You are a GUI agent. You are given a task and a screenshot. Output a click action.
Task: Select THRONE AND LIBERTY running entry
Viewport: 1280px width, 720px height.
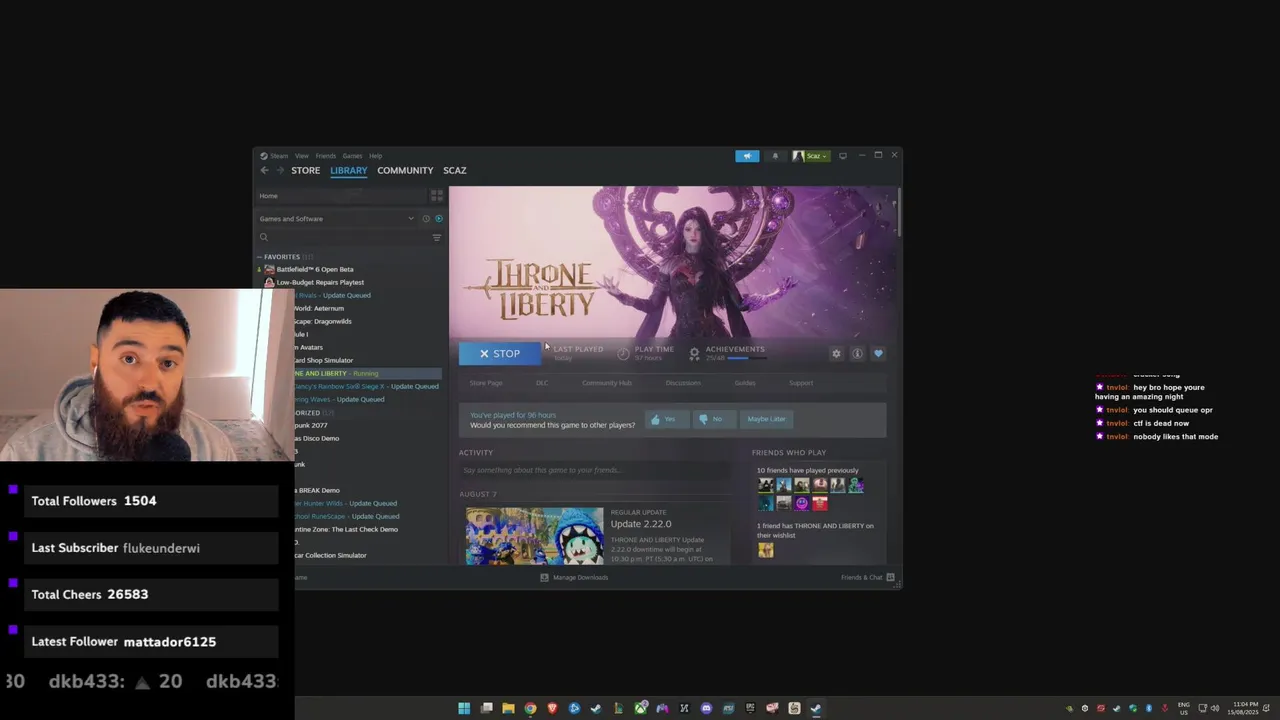(x=368, y=373)
